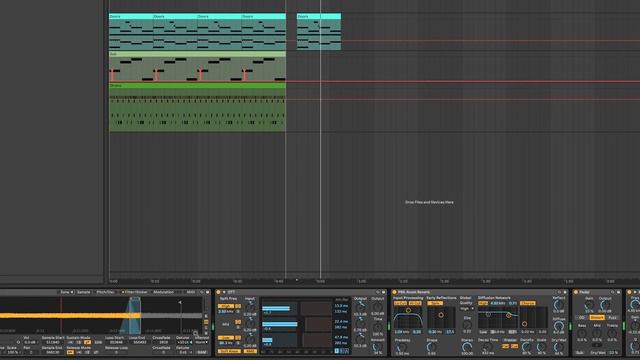Click the Reverb Dry/Wet knob

[559, 347]
